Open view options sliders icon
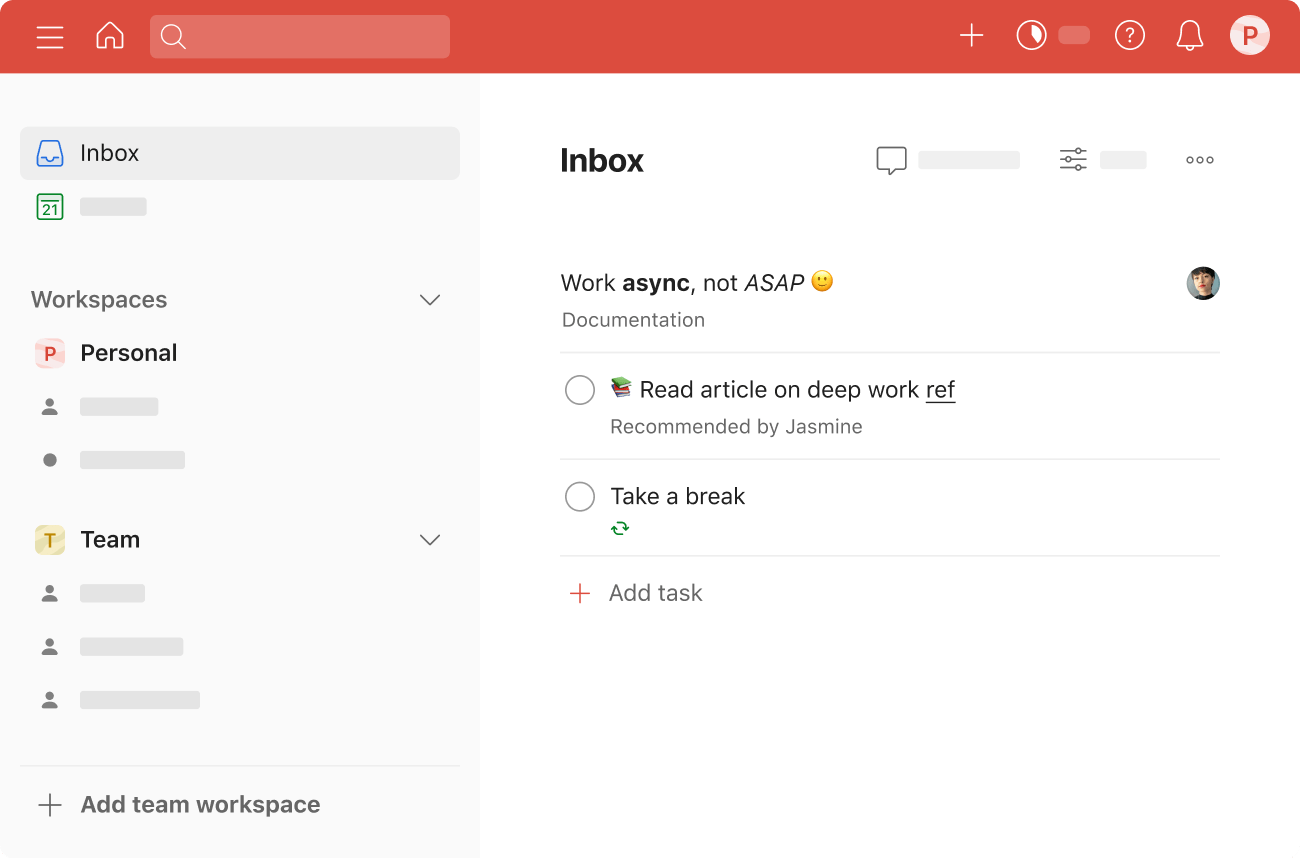Viewport: 1300px width, 858px height. click(x=1073, y=160)
